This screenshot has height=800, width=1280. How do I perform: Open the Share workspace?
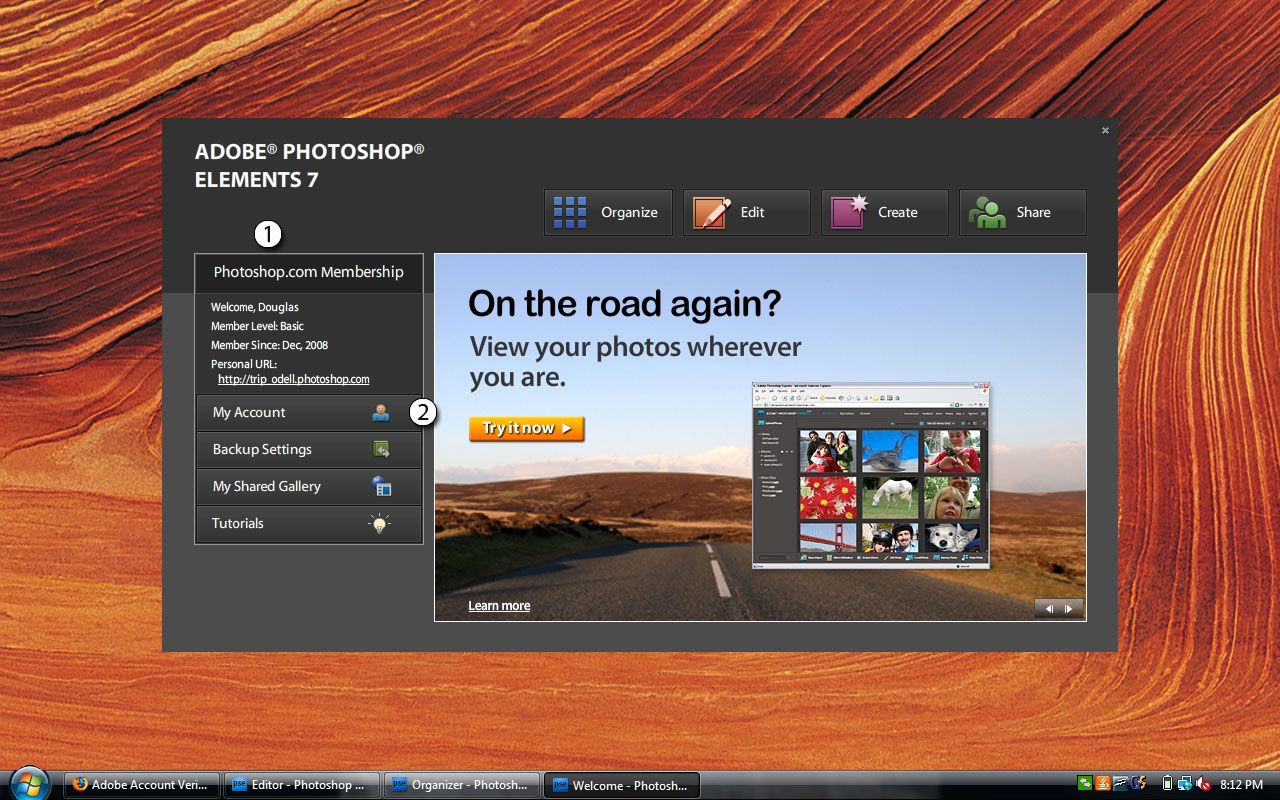1022,212
